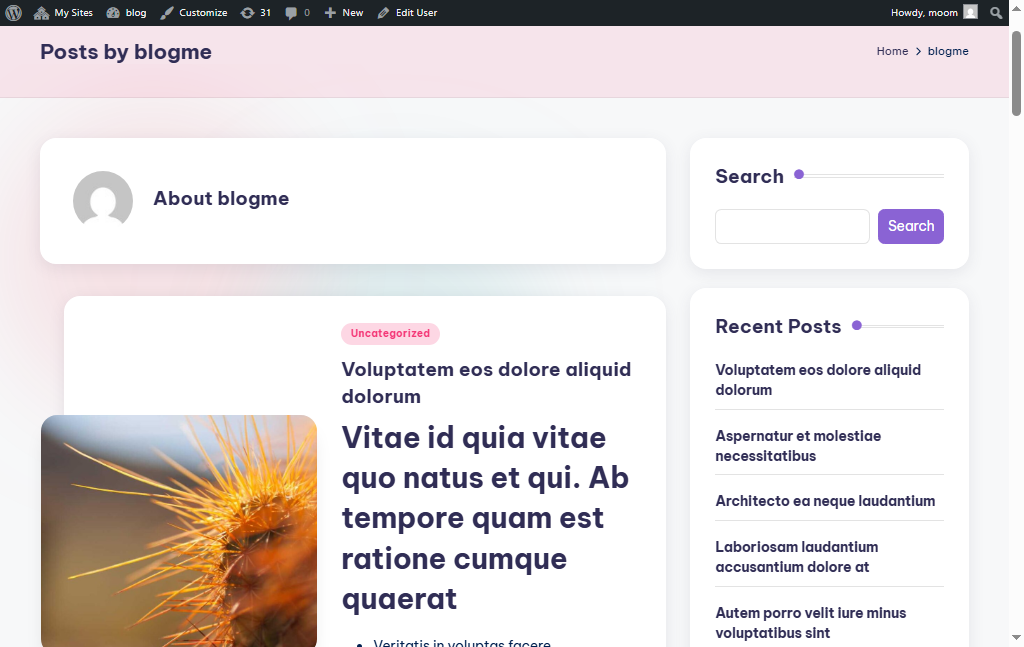Open the blog site dropdown
Image resolution: width=1024 pixels, height=647 pixels.
click(126, 12)
